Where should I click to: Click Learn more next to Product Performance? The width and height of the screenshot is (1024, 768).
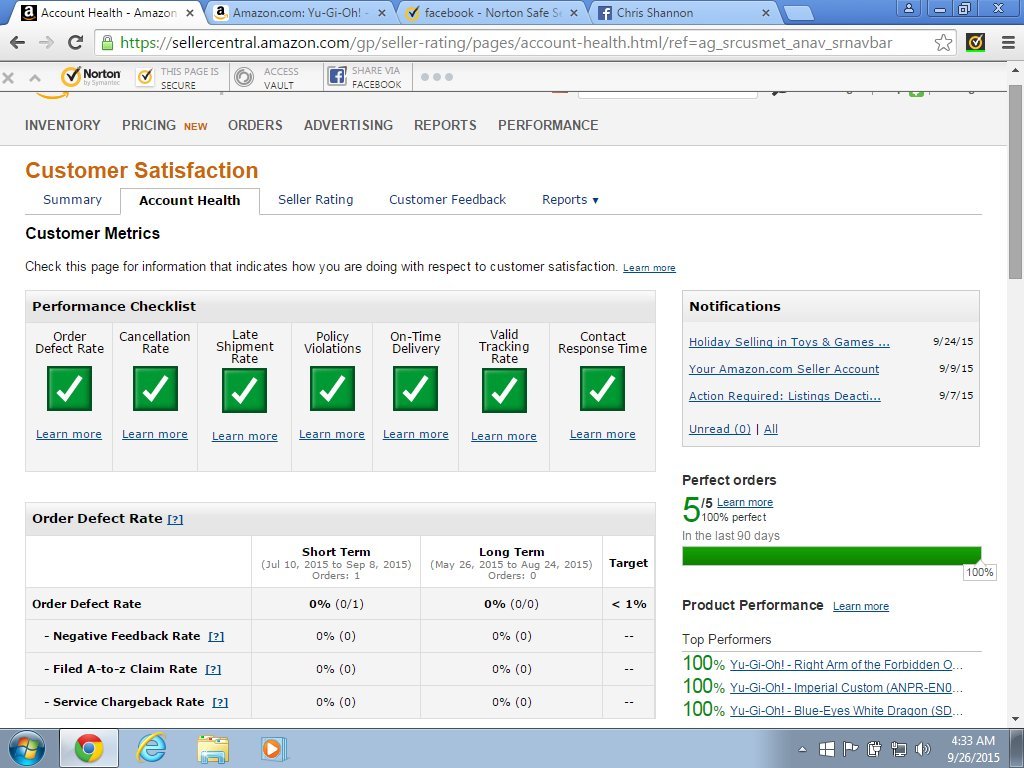coord(861,606)
